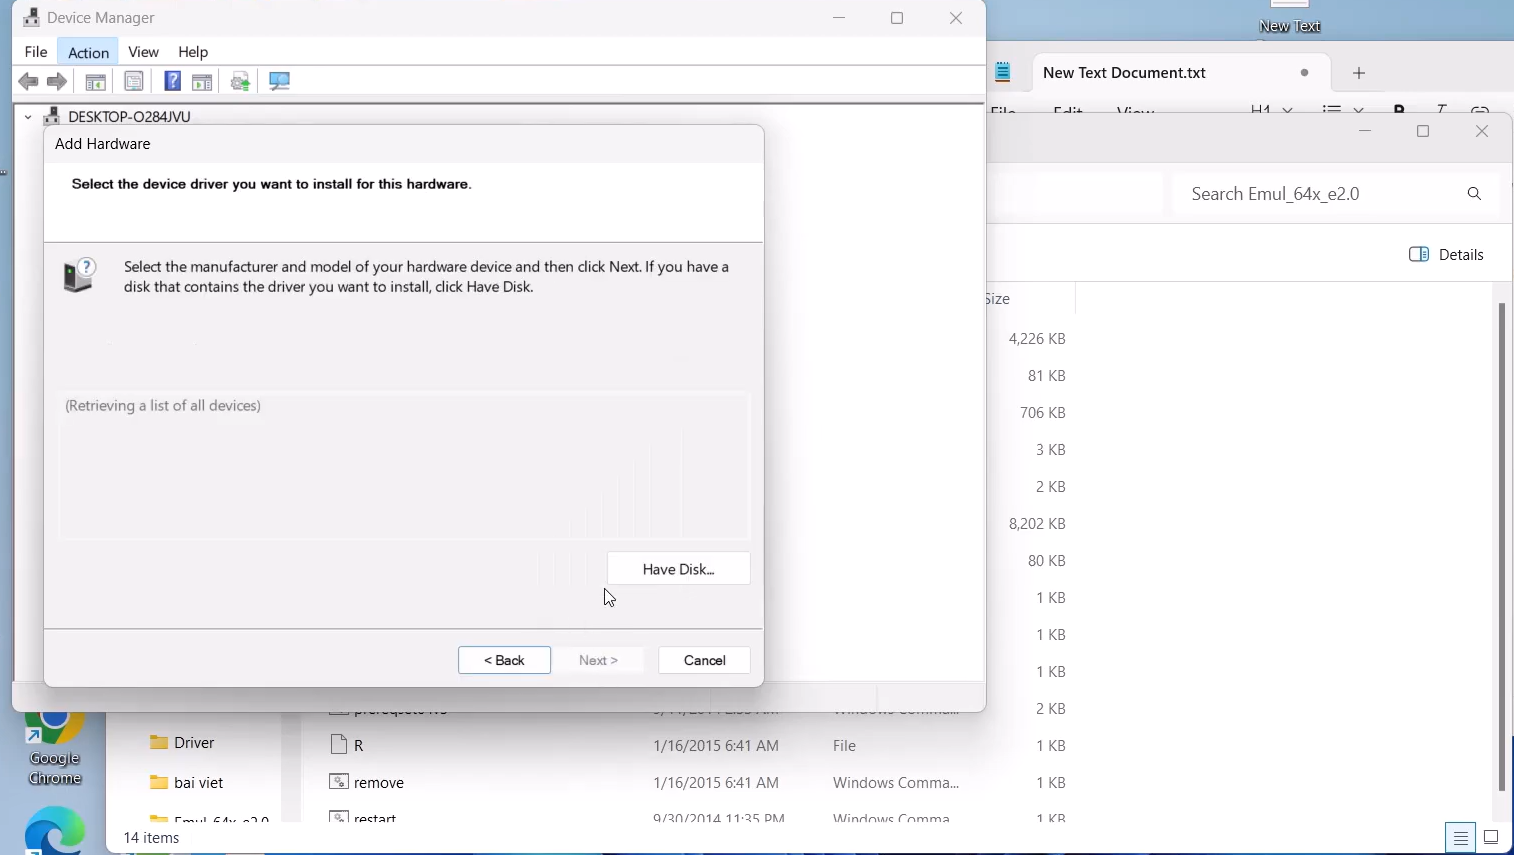The height and width of the screenshot is (855, 1514).
Task: Click the Have Disk... button
Action: (678, 569)
